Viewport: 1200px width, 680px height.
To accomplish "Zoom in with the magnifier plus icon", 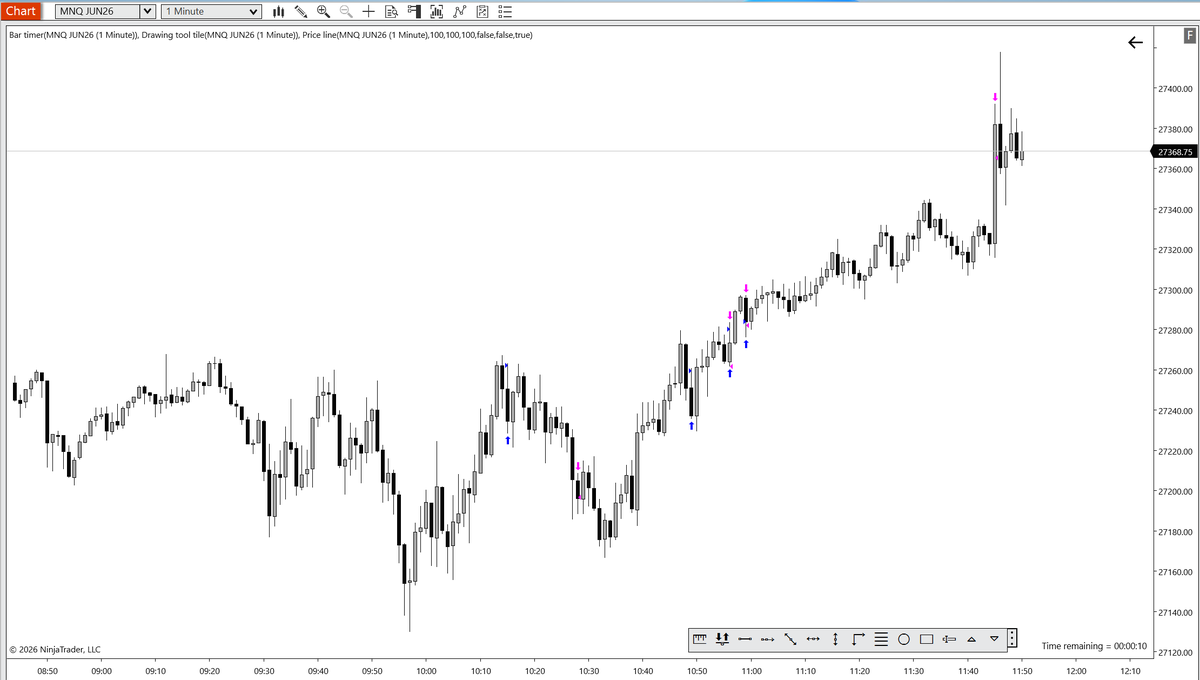I will pyautogui.click(x=323, y=12).
